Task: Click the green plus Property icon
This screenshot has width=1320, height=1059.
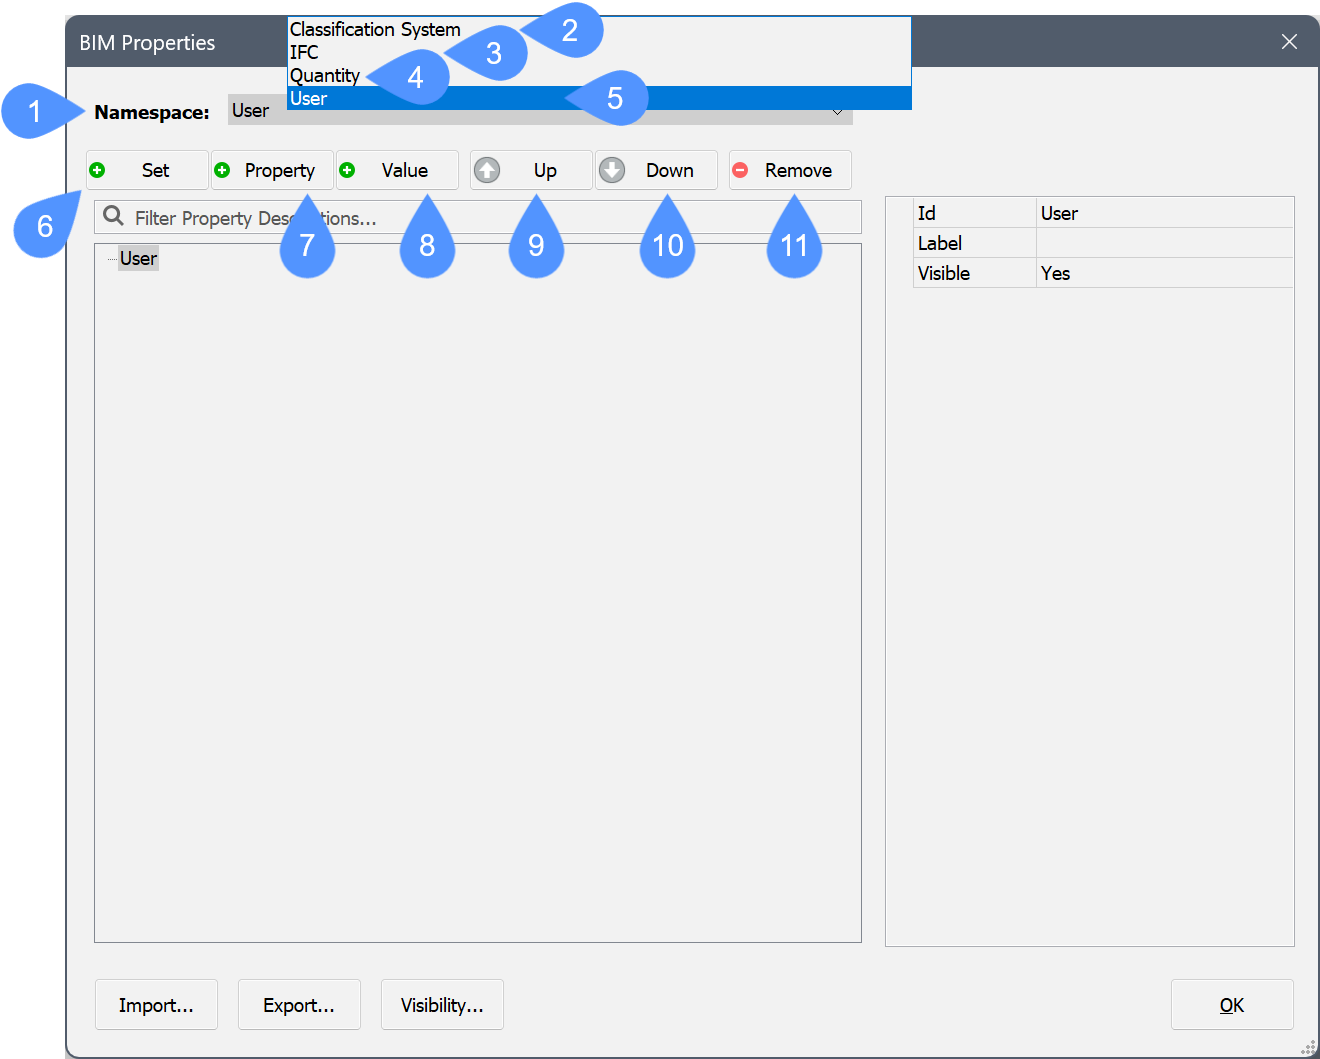Action: [x=222, y=170]
